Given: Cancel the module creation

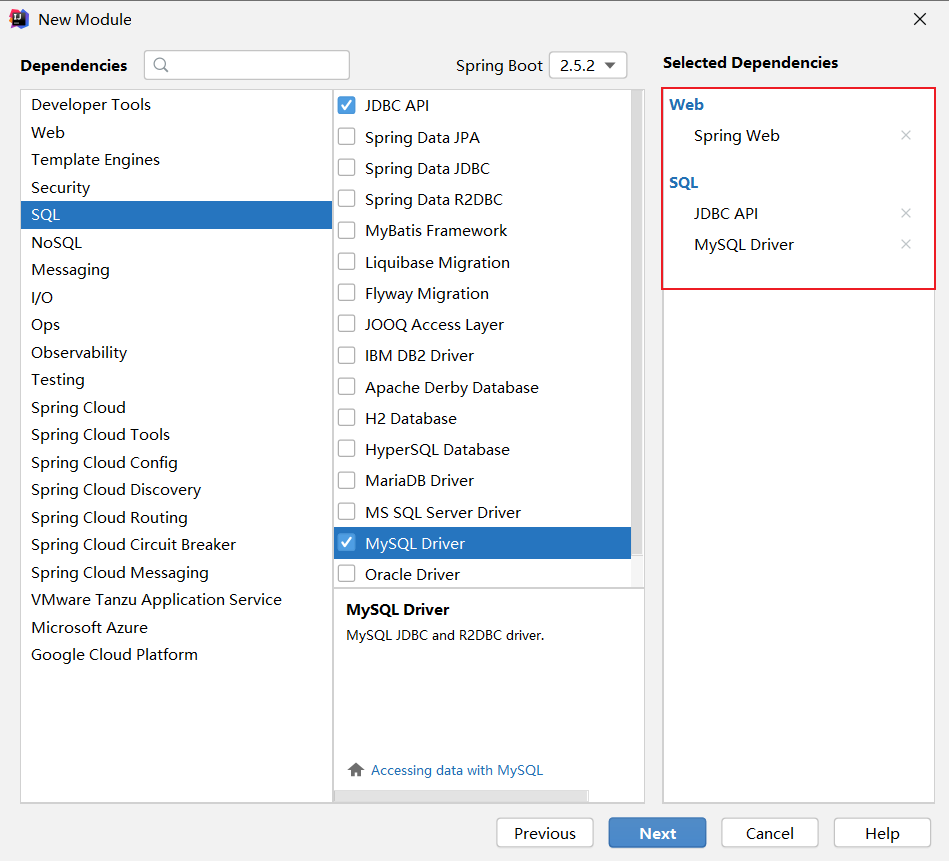Looking at the screenshot, I should pos(770,833).
